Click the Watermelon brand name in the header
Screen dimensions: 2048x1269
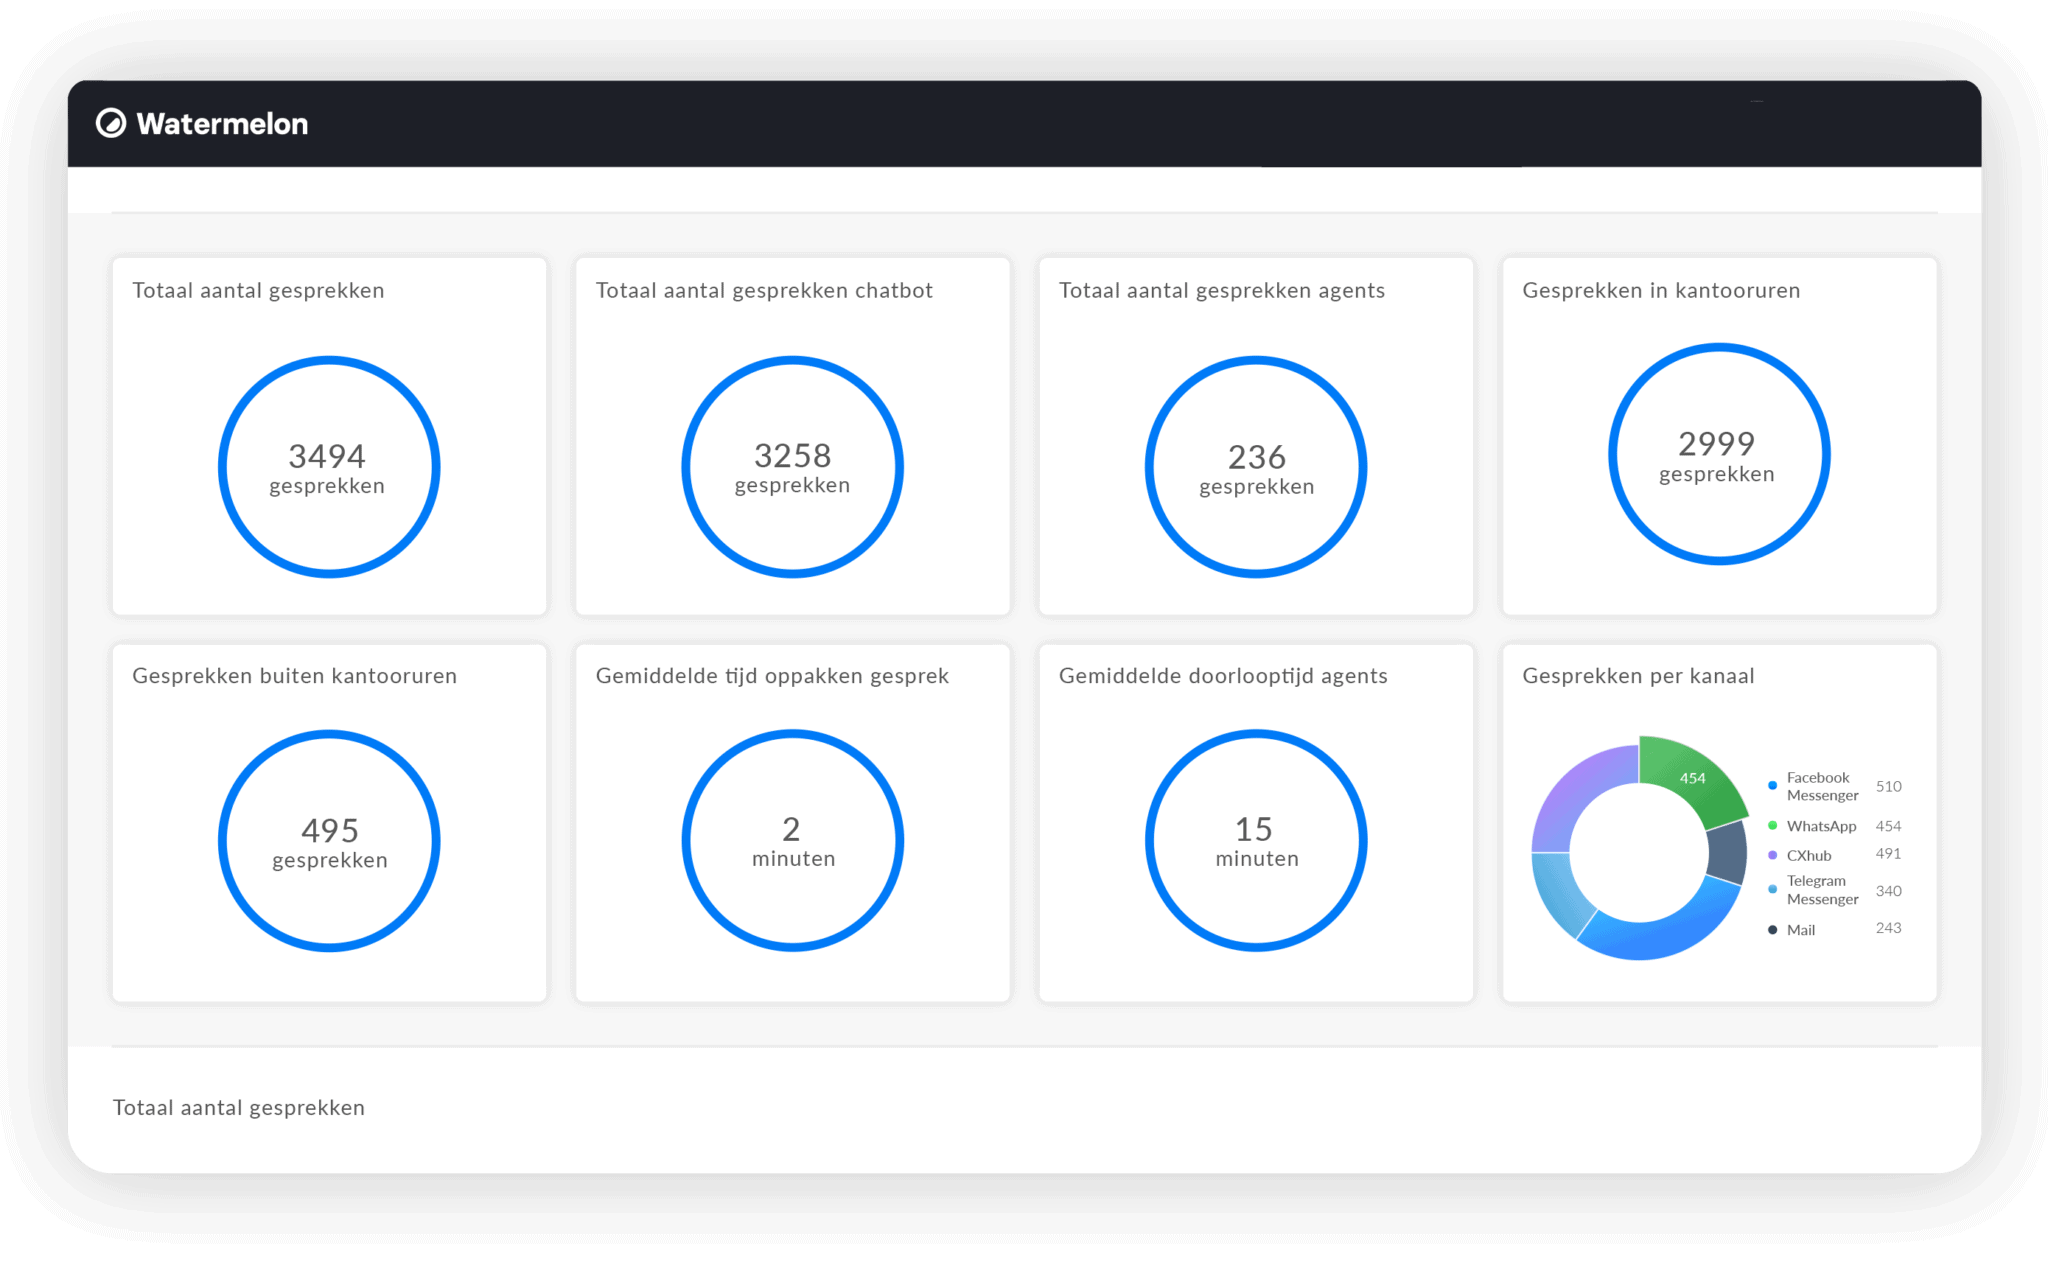(222, 124)
